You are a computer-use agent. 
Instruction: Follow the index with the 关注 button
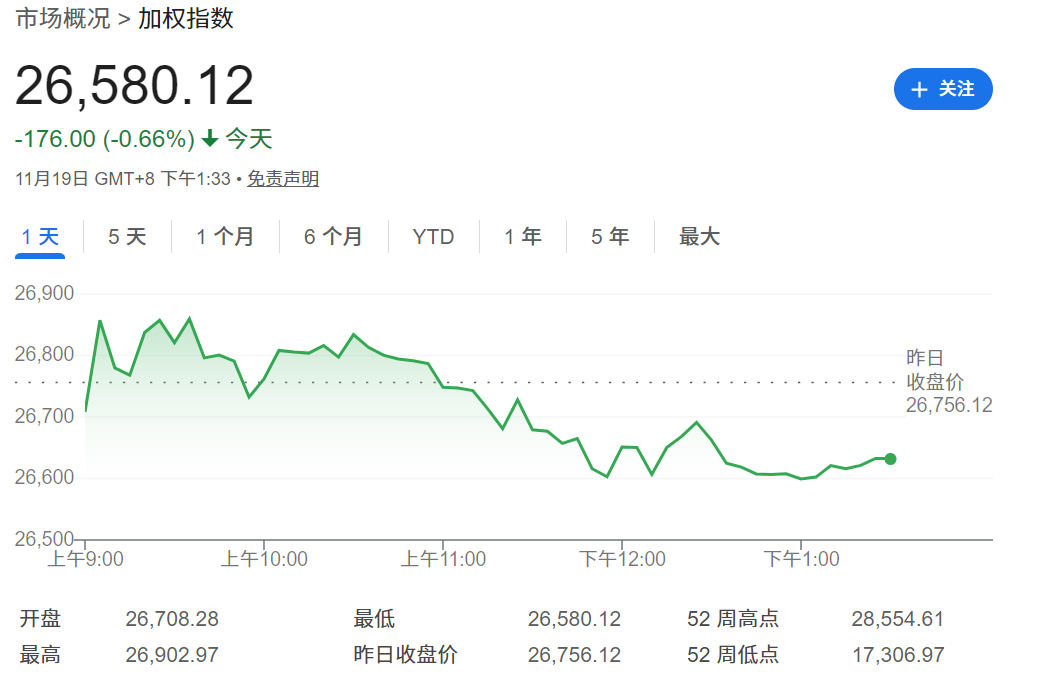[x=943, y=89]
